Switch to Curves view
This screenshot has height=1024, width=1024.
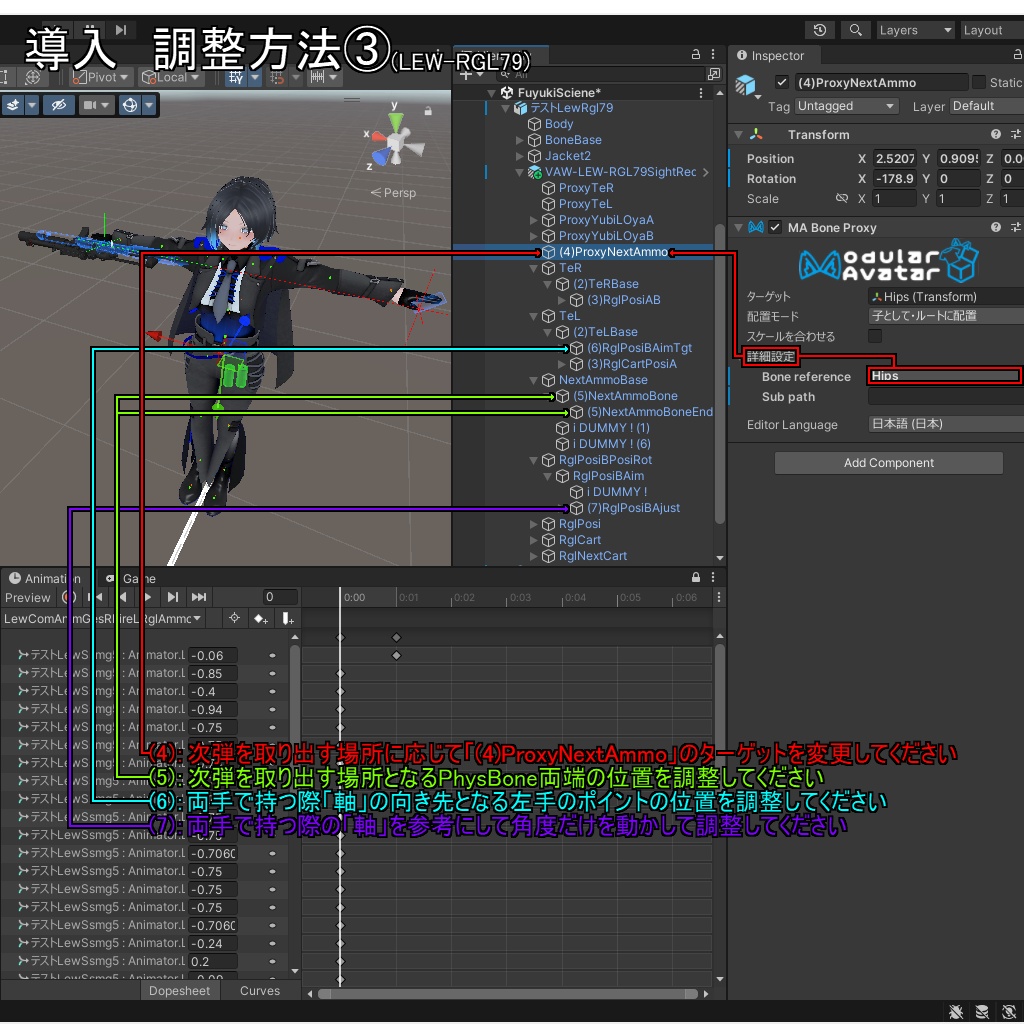click(260, 991)
